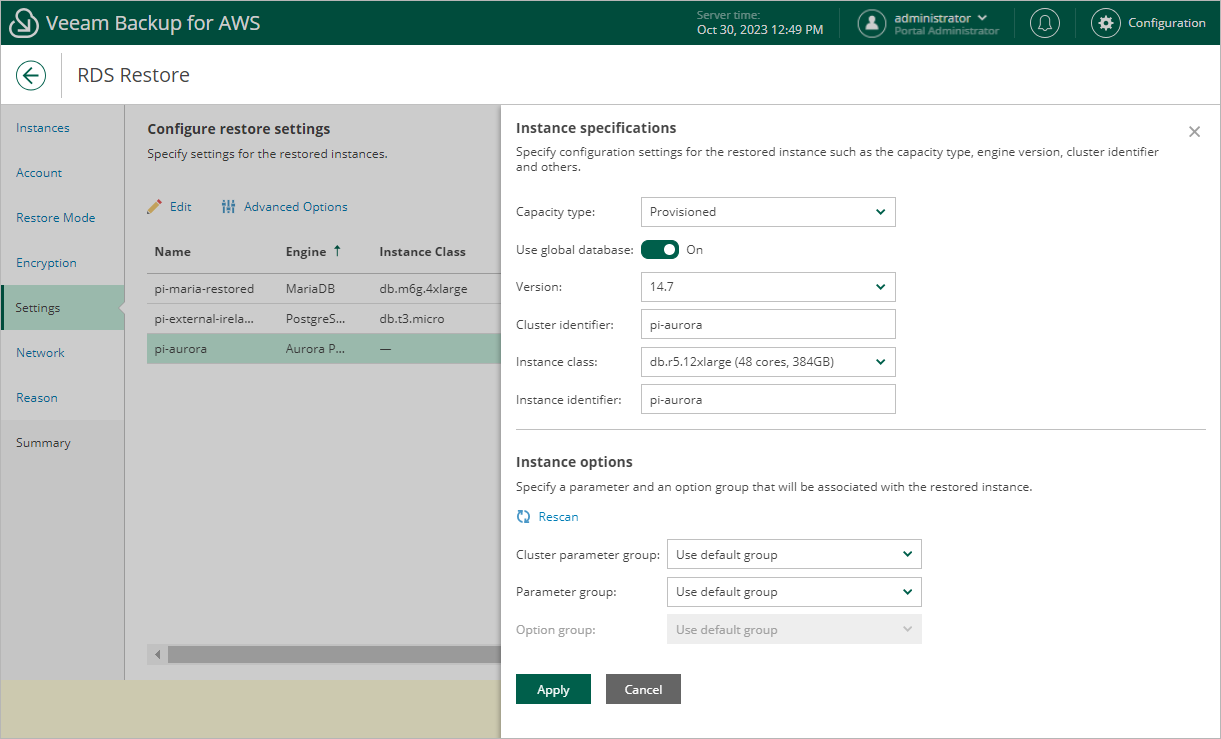Viewport: 1221px width, 739px height.
Task: Open Advanced Options link
Action: pos(296,207)
